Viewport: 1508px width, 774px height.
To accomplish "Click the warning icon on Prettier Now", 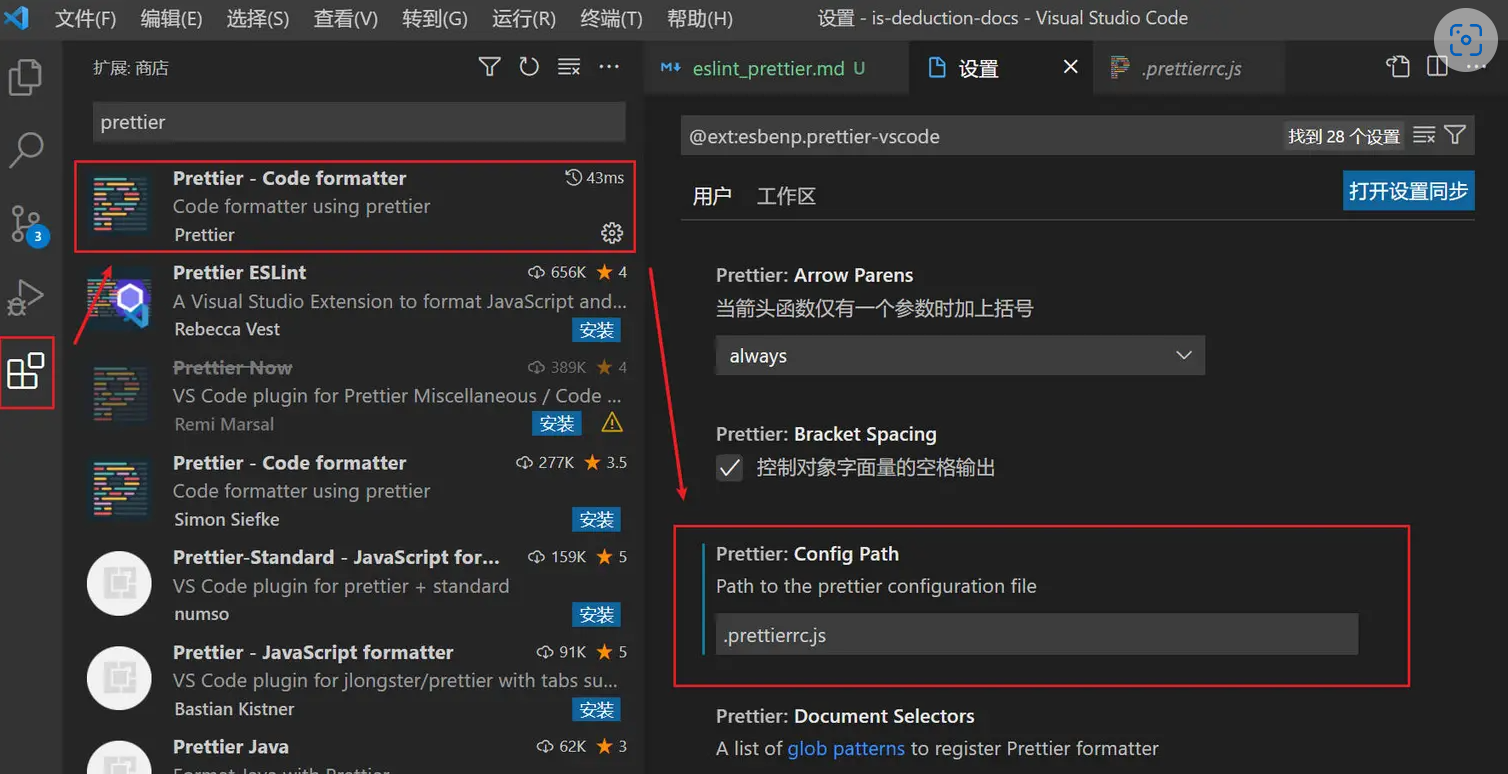I will pyautogui.click(x=612, y=423).
